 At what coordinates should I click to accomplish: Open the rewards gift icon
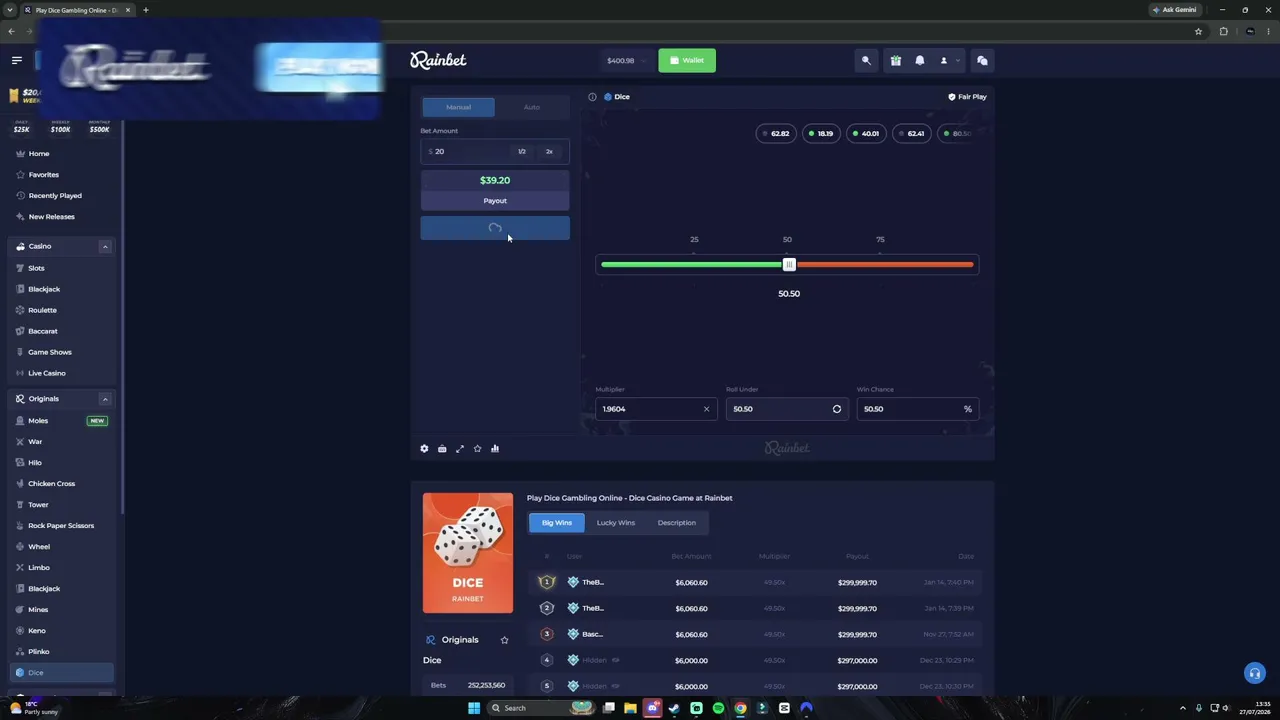tap(895, 61)
